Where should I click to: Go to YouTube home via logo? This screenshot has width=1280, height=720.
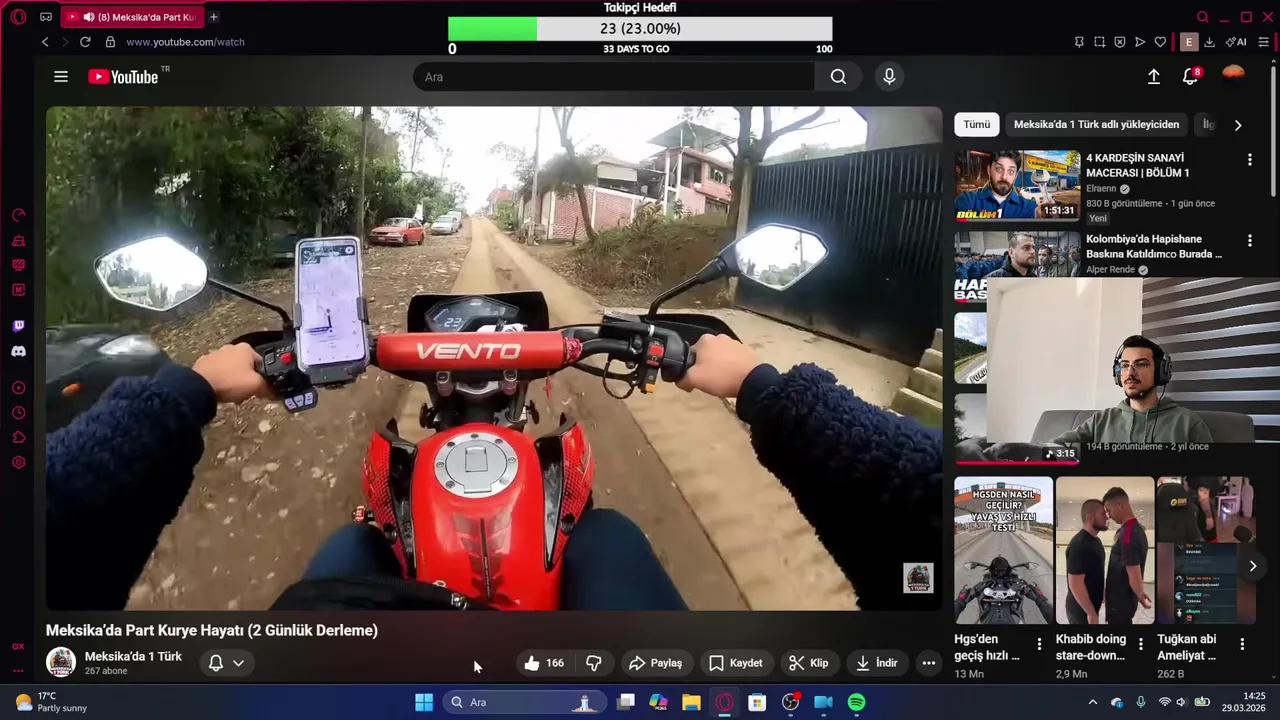(123, 77)
